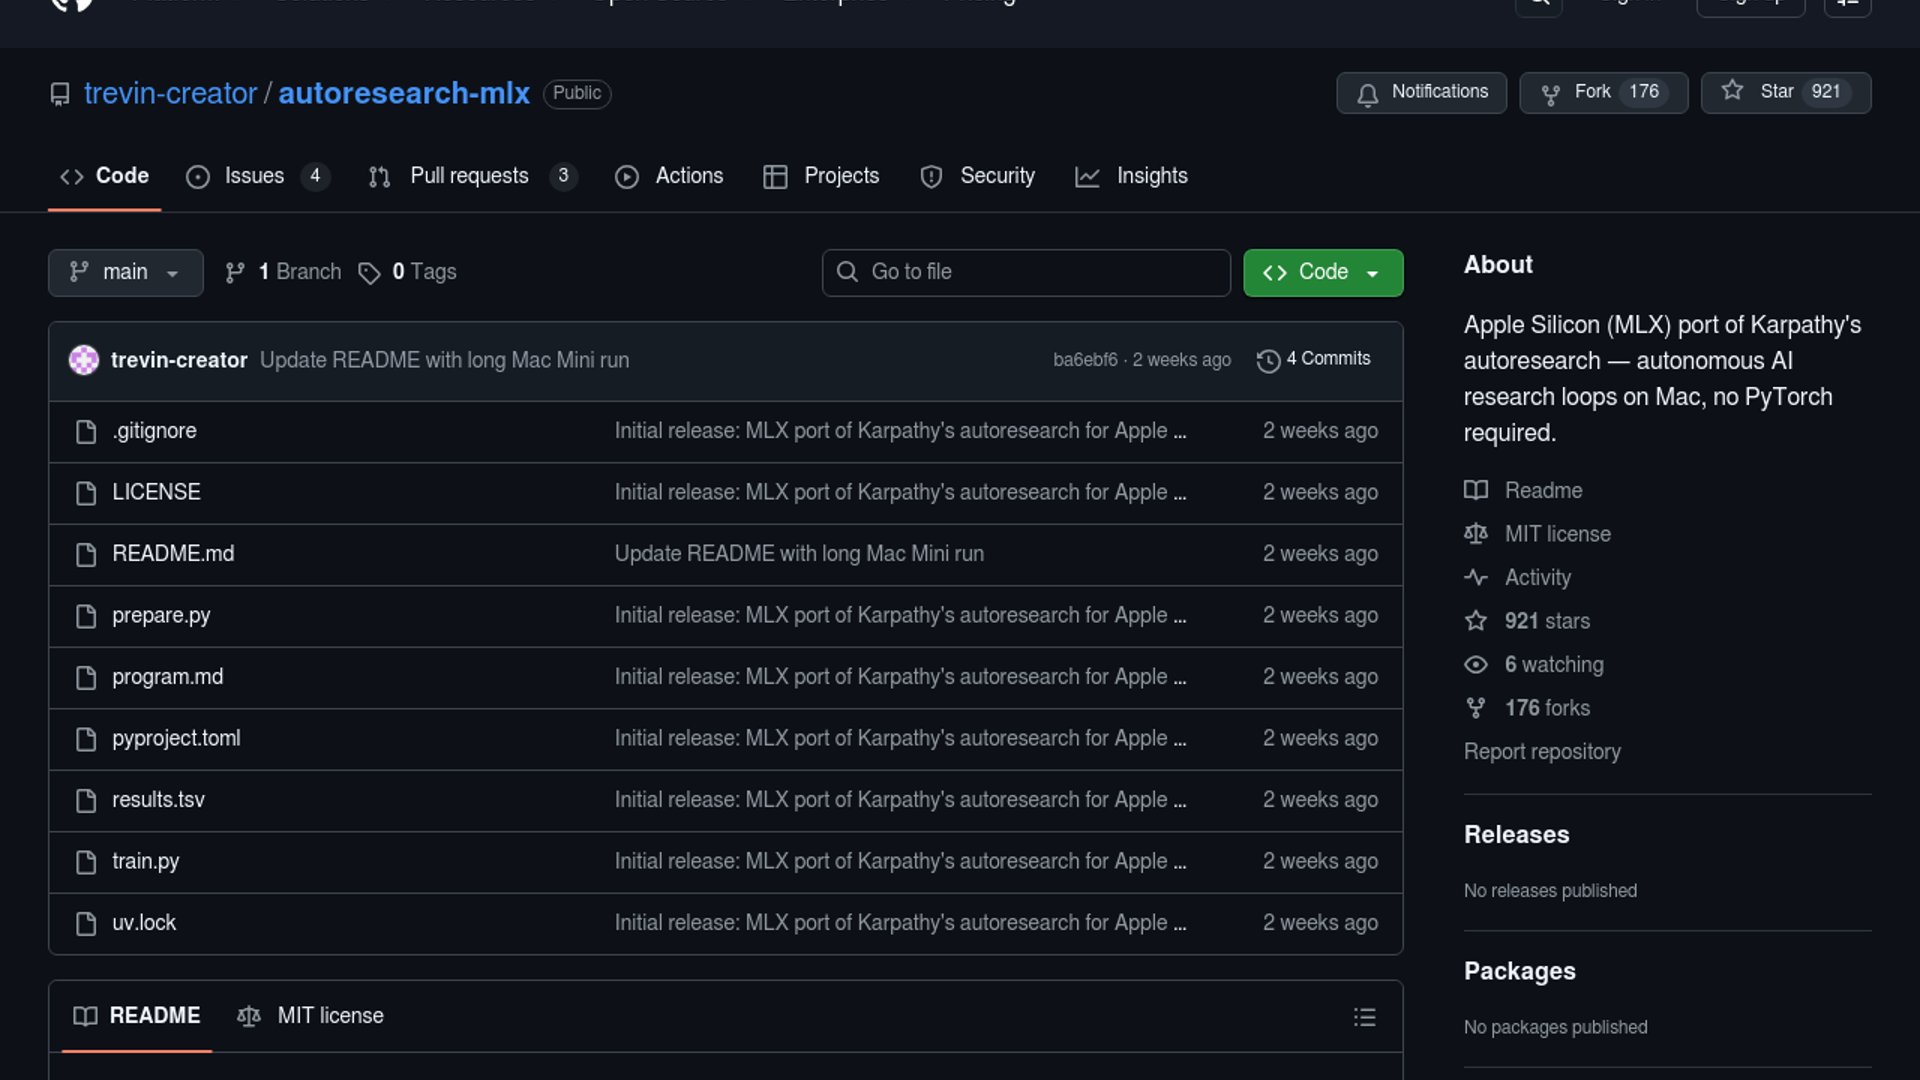Open the ba6ebf6 commit hash link
The width and height of the screenshot is (1920, 1080).
(1084, 360)
